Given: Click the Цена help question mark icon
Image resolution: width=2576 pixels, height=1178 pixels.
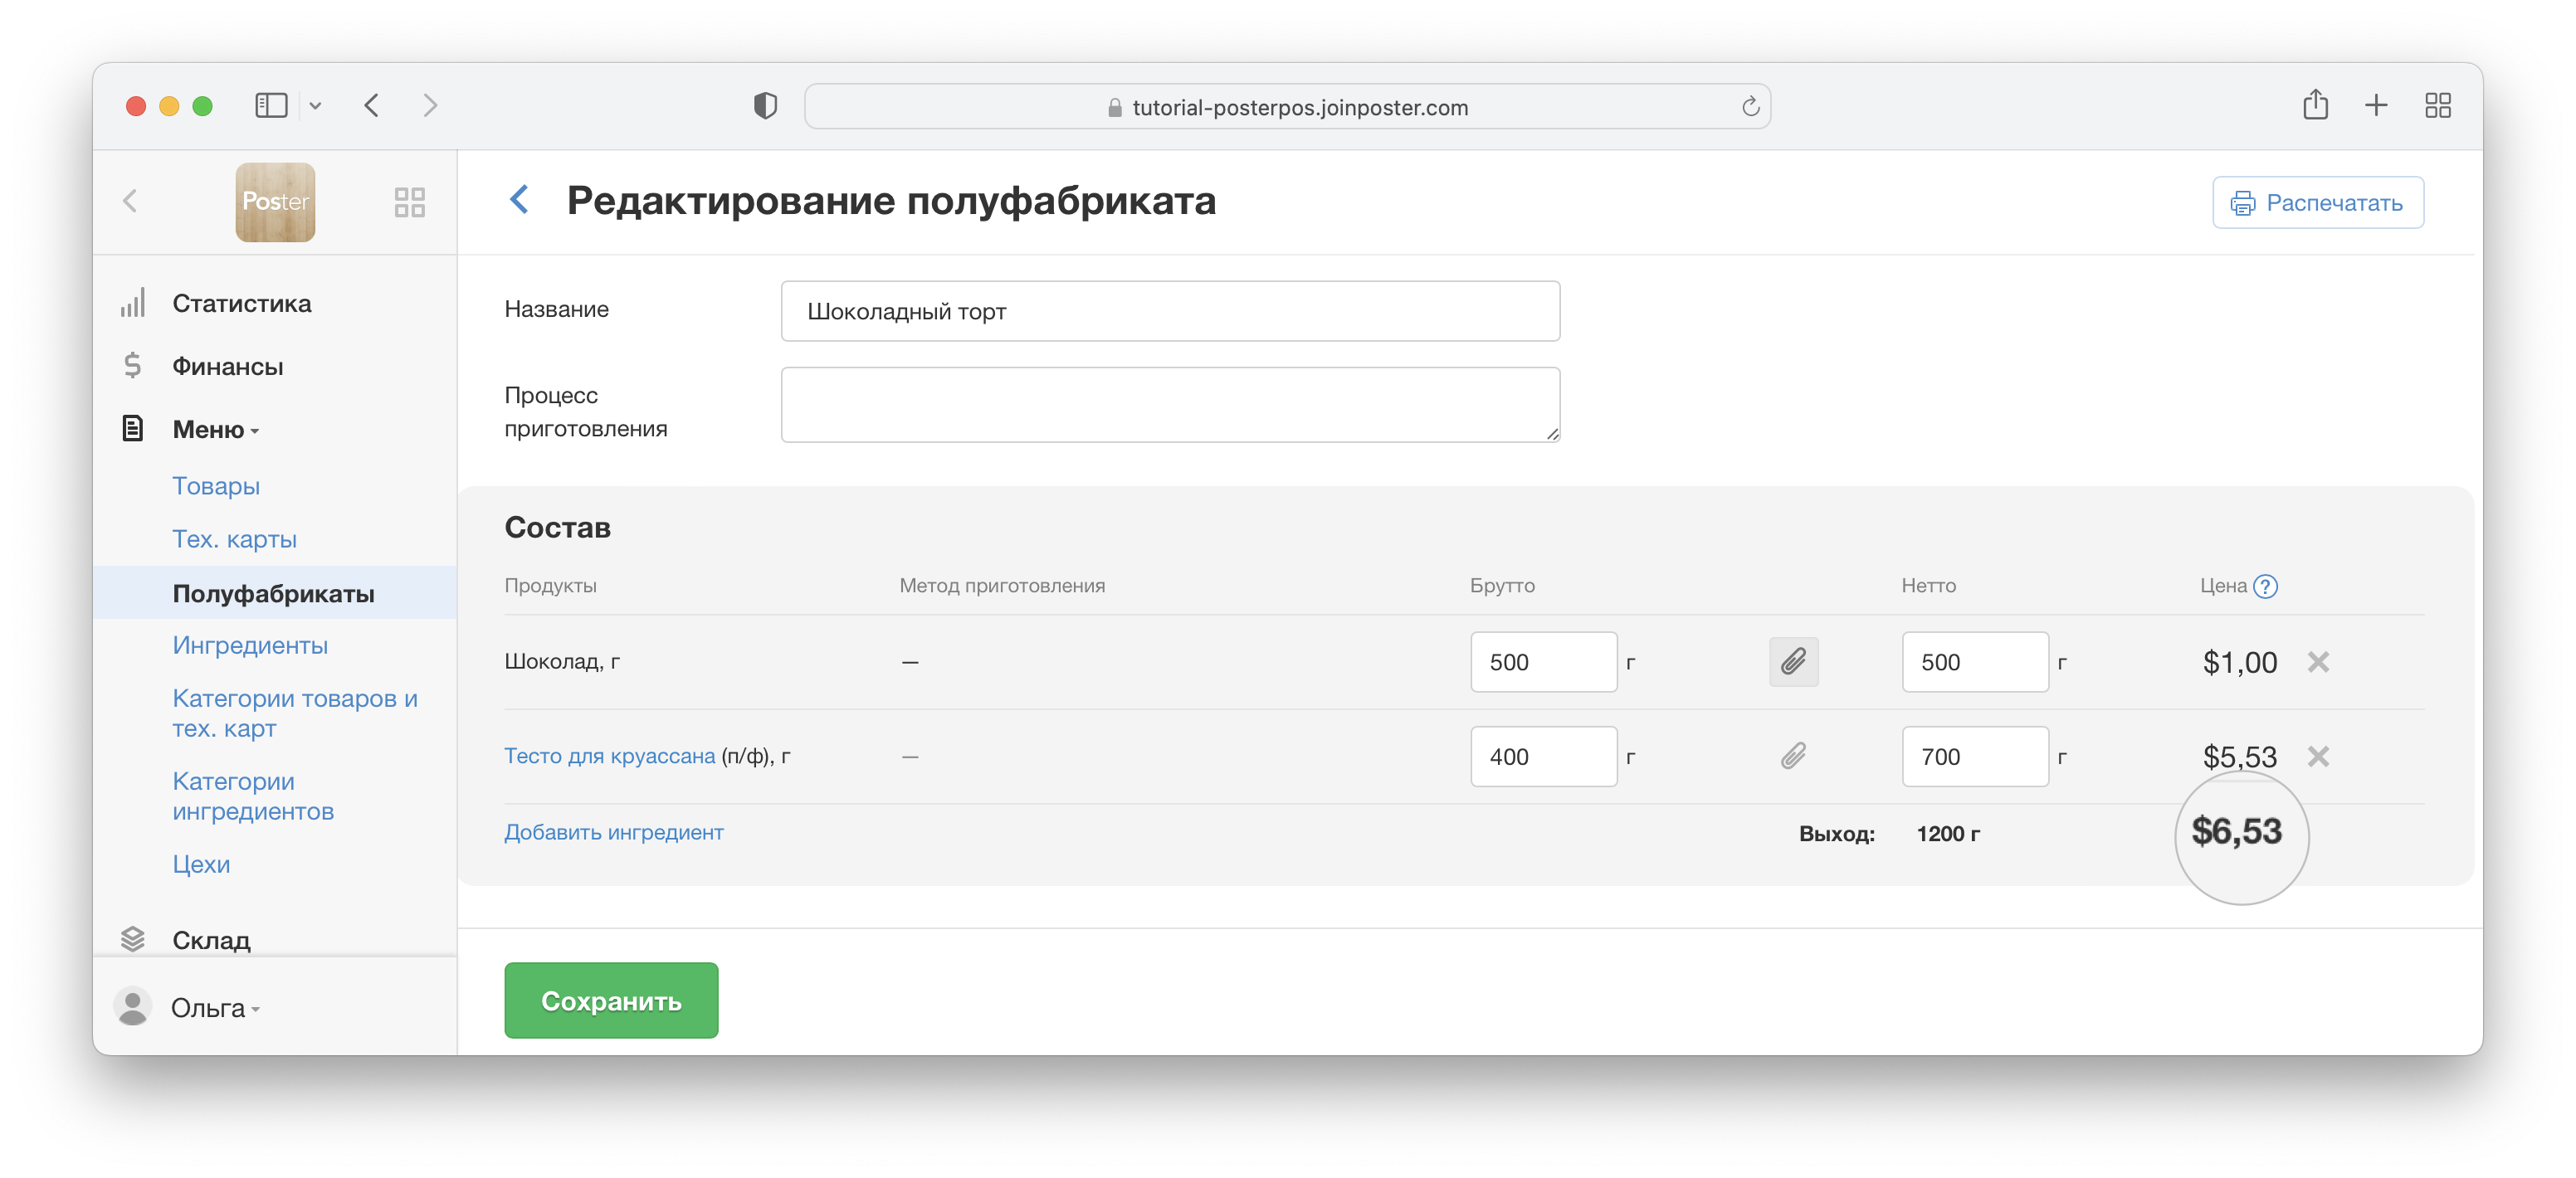Looking at the screenshot, I should tap(2265, 586).
